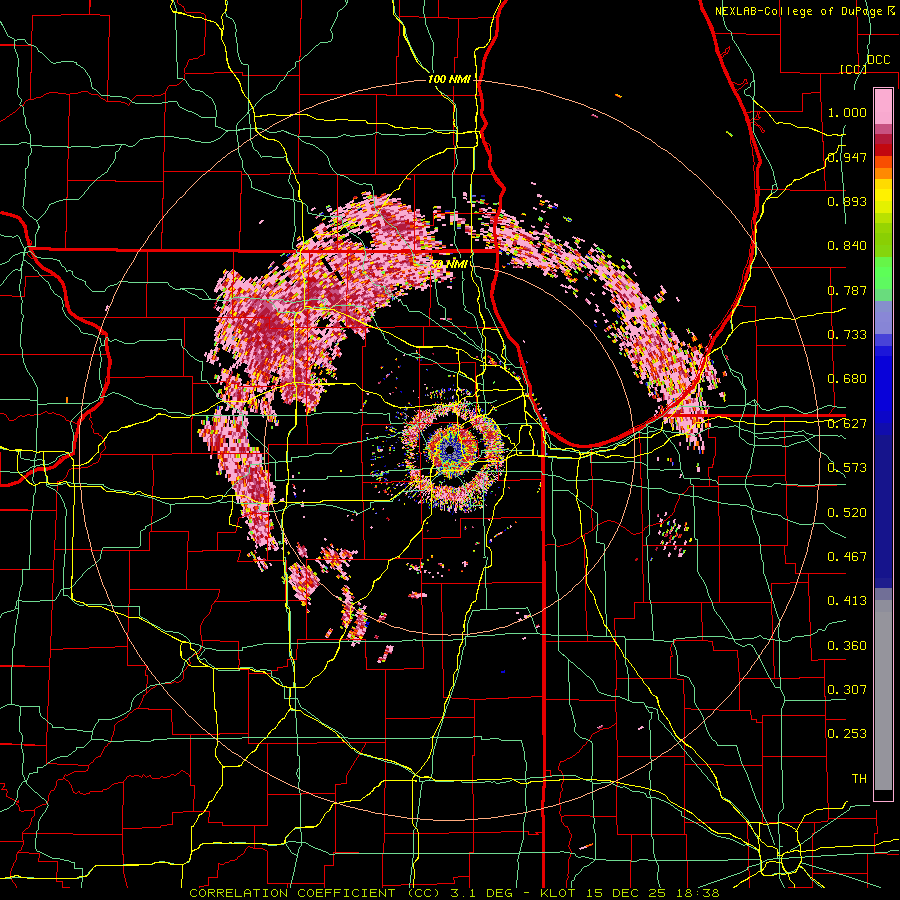Click the 0.947 scale value
Screen dimensions: 900x900
[847, 157]
